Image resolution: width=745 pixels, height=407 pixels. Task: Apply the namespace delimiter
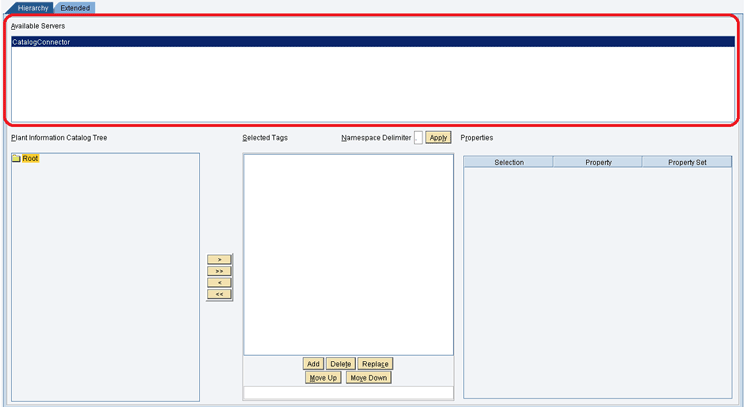click(438, 137)
